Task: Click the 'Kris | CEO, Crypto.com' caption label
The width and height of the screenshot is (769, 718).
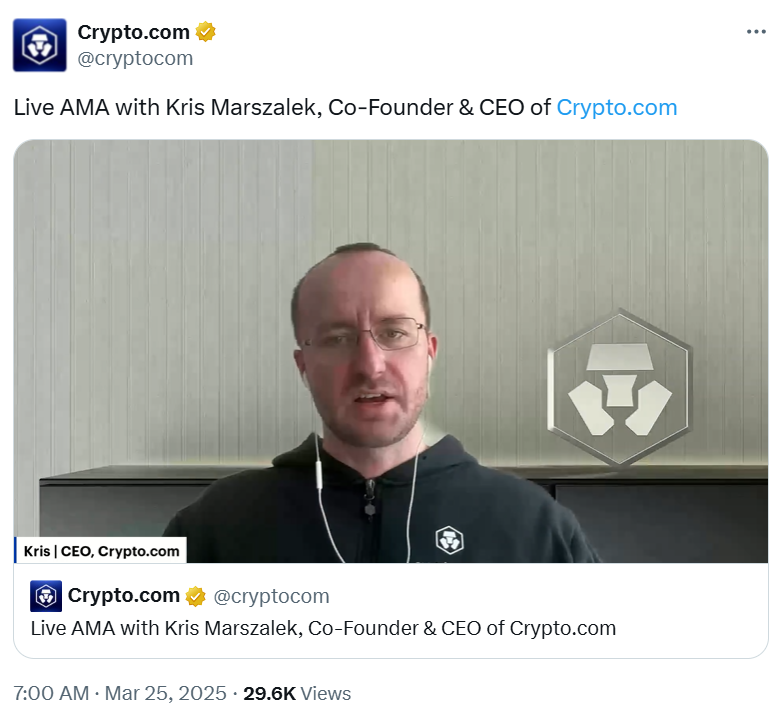Action: (101, 550)
